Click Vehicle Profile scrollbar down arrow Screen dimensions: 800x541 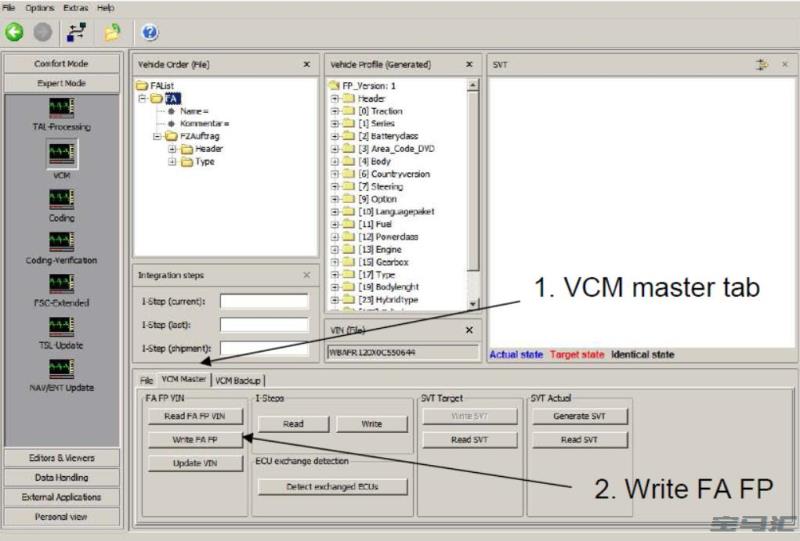coord(473,304)
